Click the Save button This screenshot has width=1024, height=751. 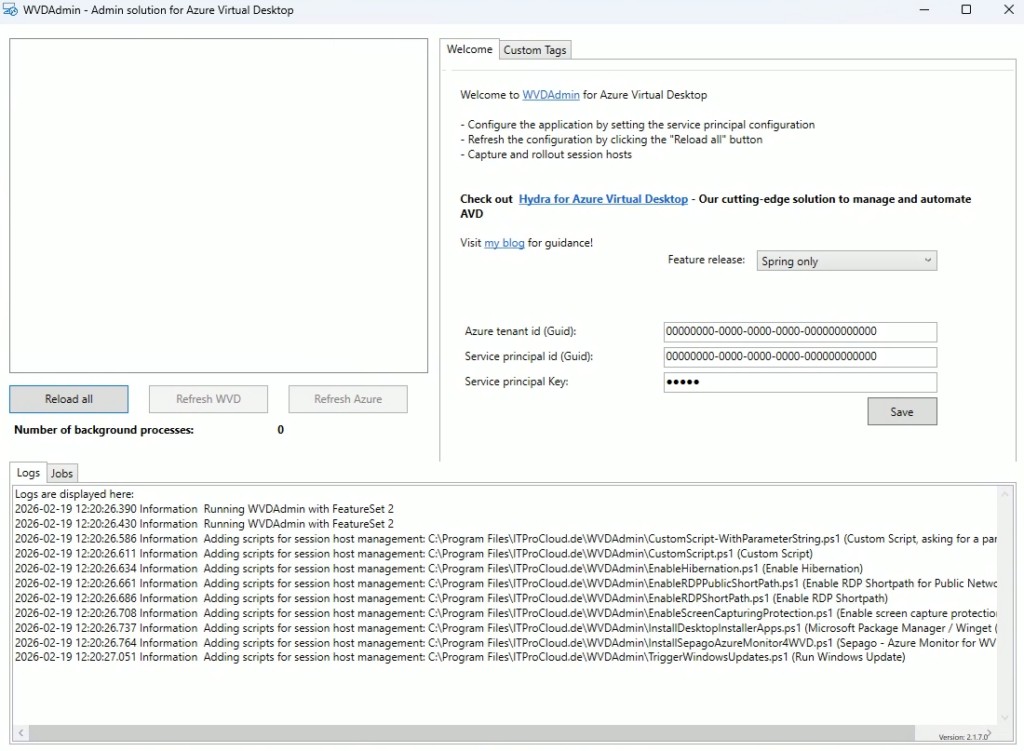(x=901, y=412)
